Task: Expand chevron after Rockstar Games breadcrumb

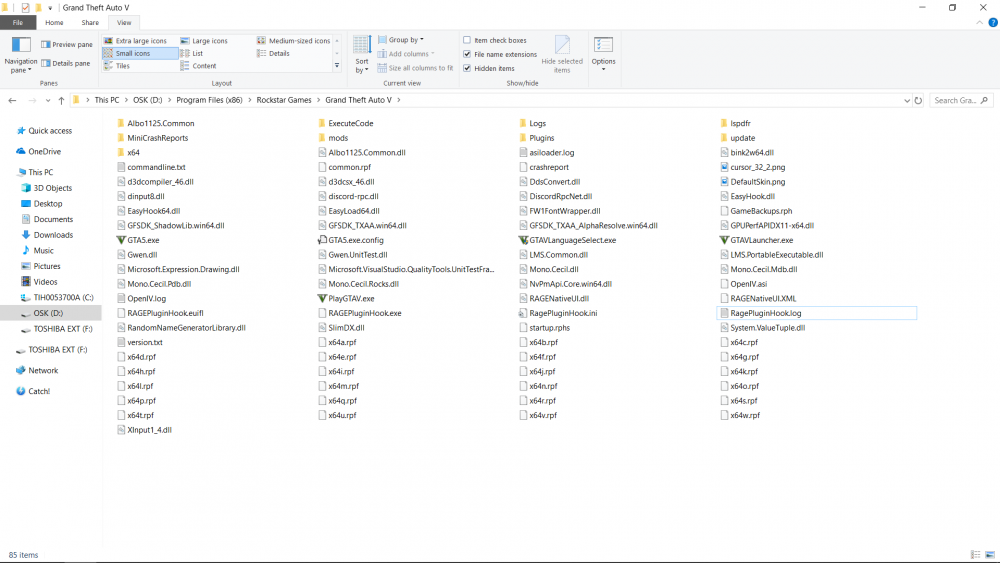Action: pos(318,100)
